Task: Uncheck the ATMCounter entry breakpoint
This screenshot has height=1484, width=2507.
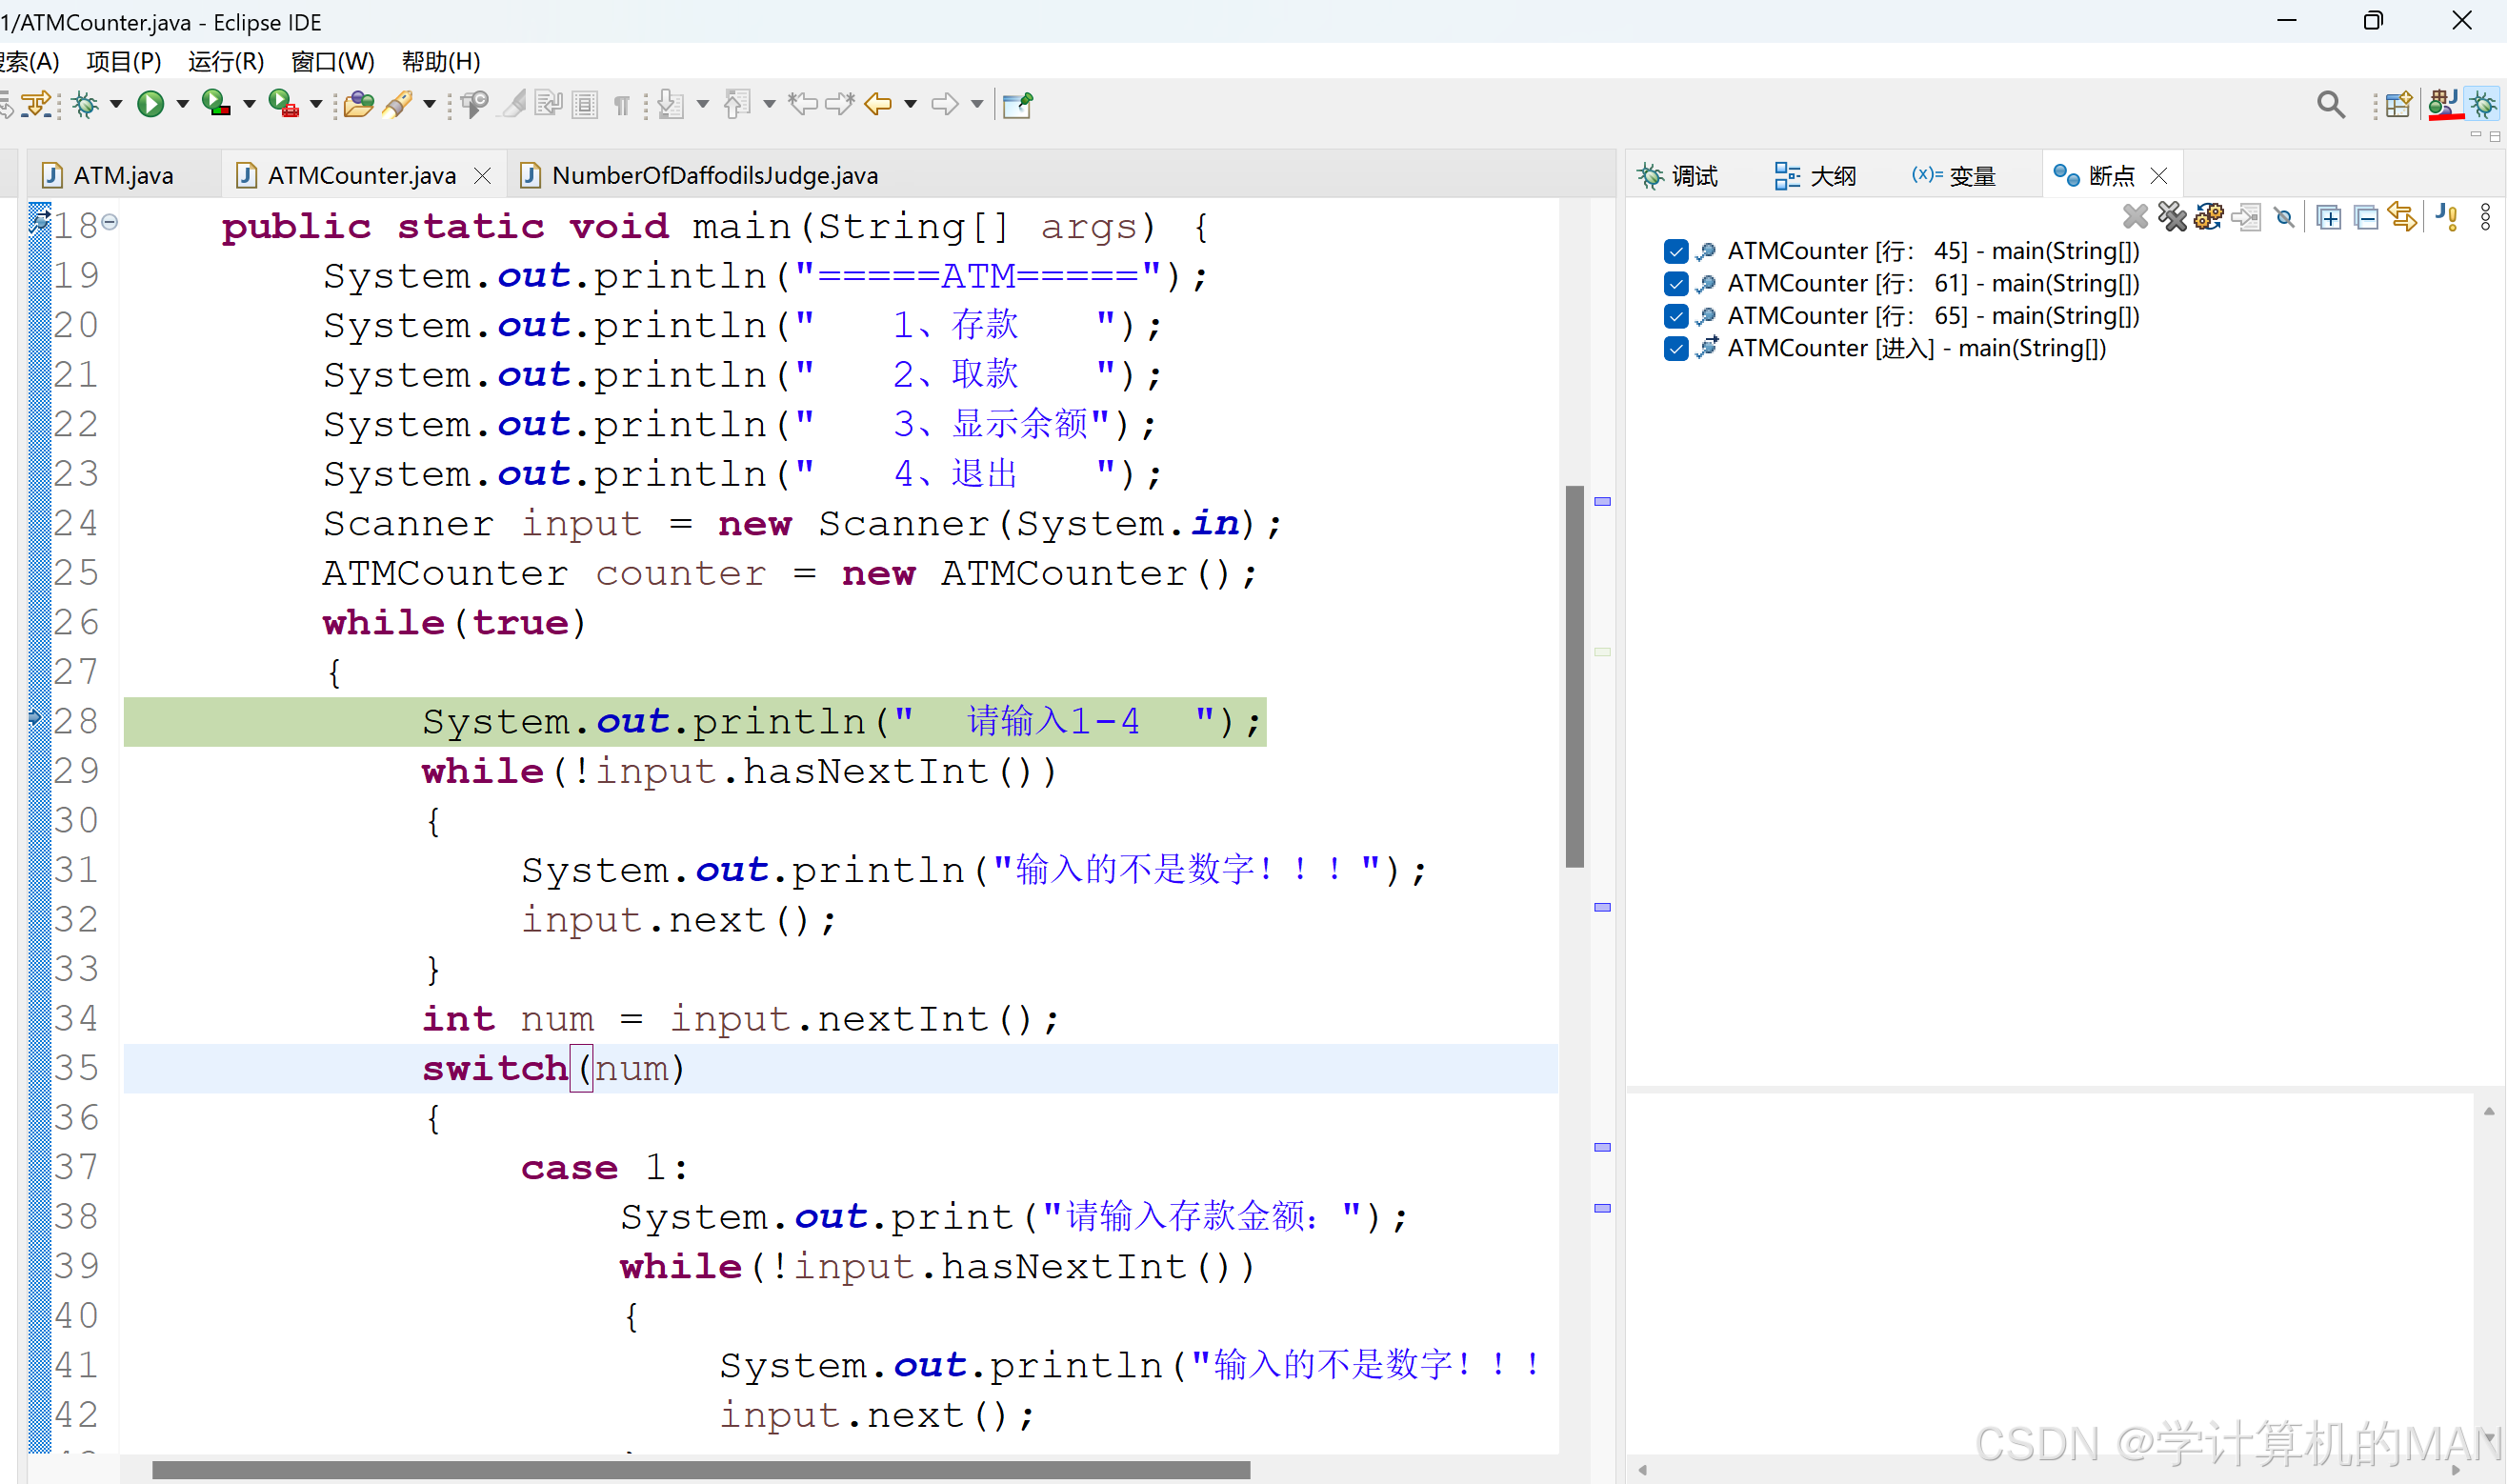Action: tap(1675, 348)
